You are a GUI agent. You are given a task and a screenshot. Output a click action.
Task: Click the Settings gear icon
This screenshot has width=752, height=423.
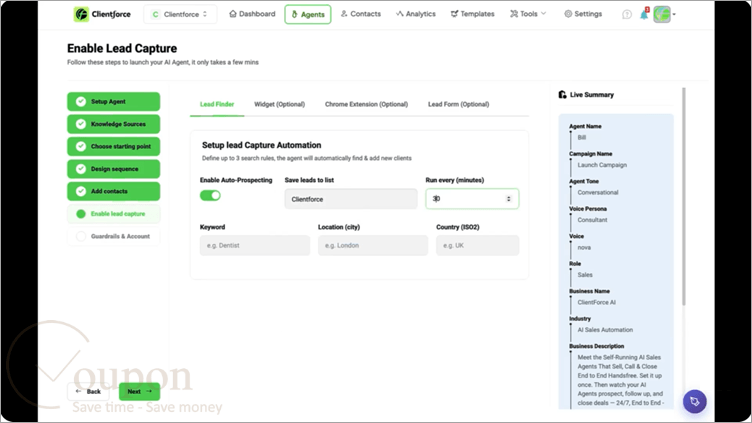[x=568, y=14]
